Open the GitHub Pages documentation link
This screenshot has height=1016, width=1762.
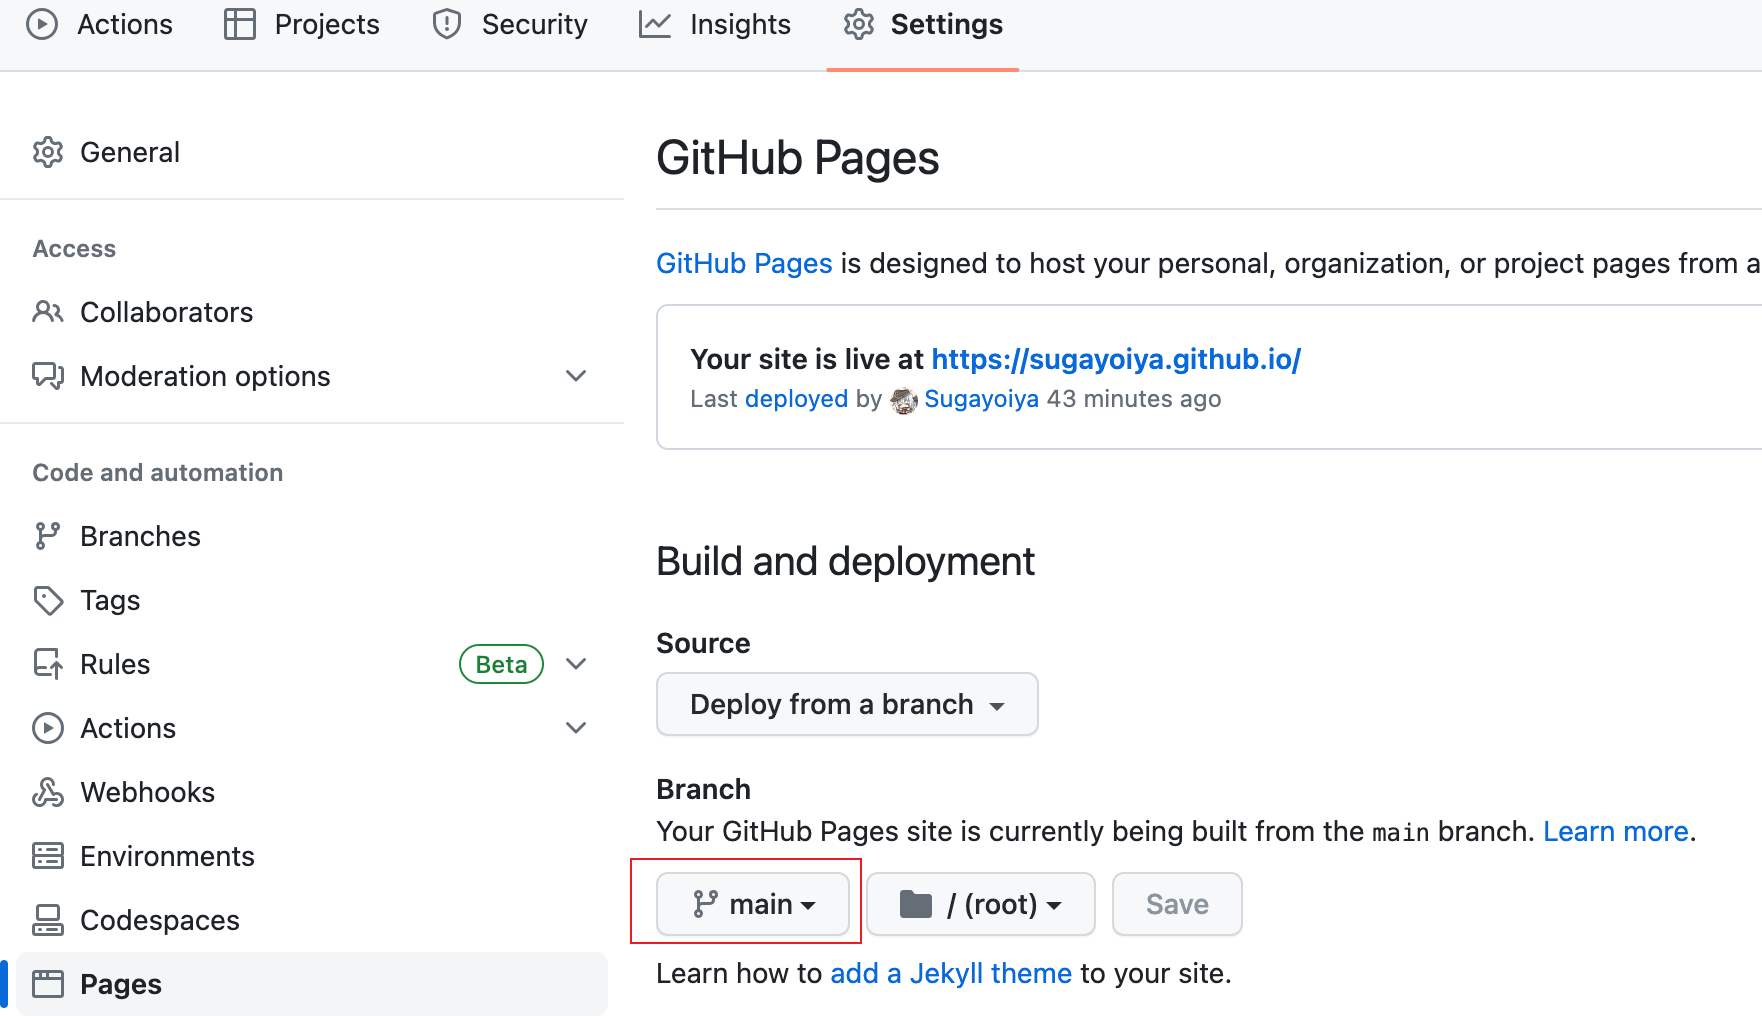[x=744, y=264]
